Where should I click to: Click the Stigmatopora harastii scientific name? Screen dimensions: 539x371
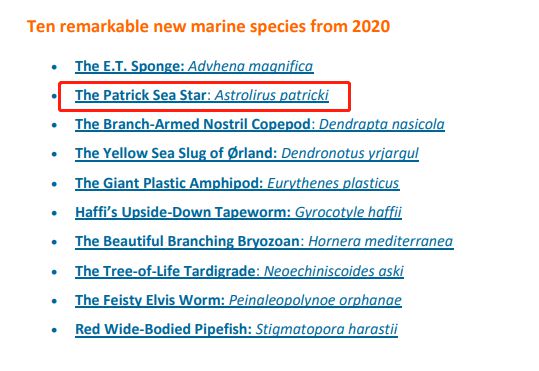[327, 329]
